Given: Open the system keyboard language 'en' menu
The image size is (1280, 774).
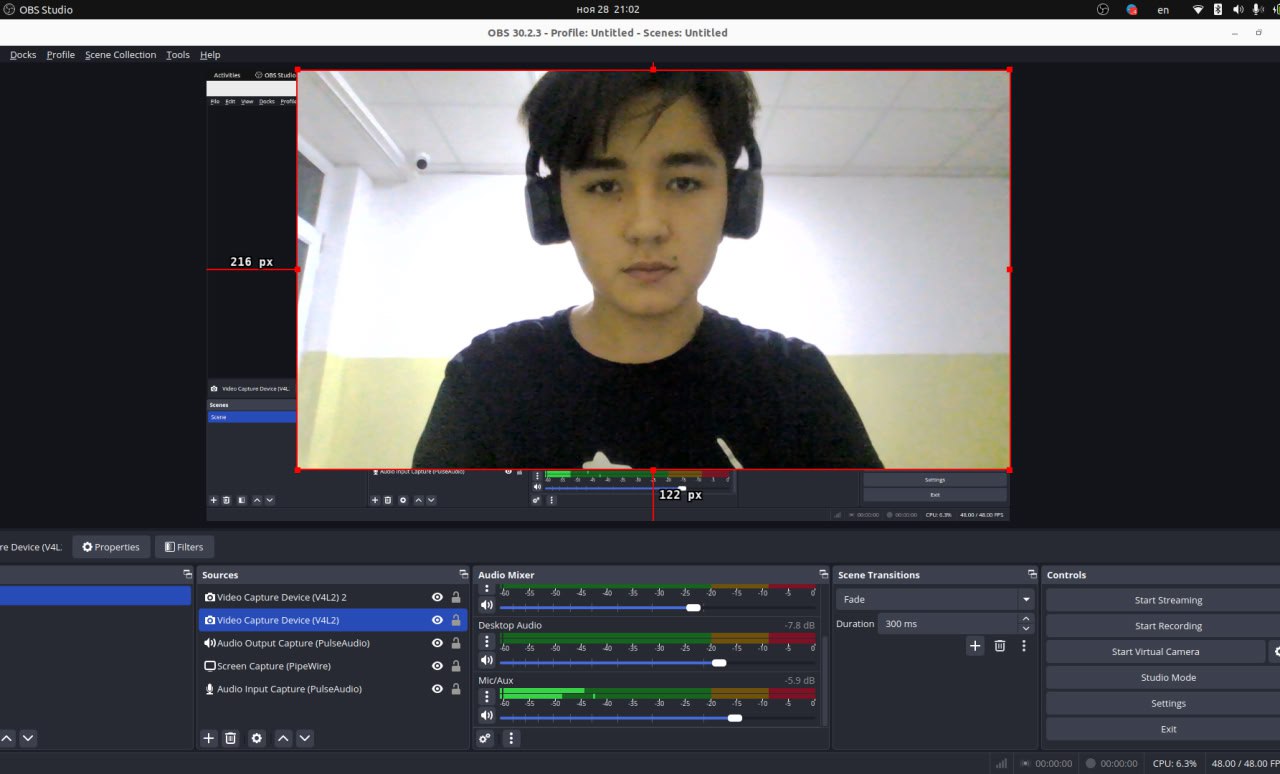Looking at the screenshot, I should click(1163, 10).
